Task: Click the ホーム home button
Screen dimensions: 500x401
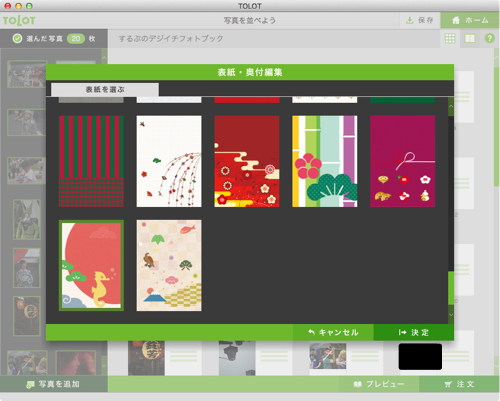Action: click(x=470, y=20)
